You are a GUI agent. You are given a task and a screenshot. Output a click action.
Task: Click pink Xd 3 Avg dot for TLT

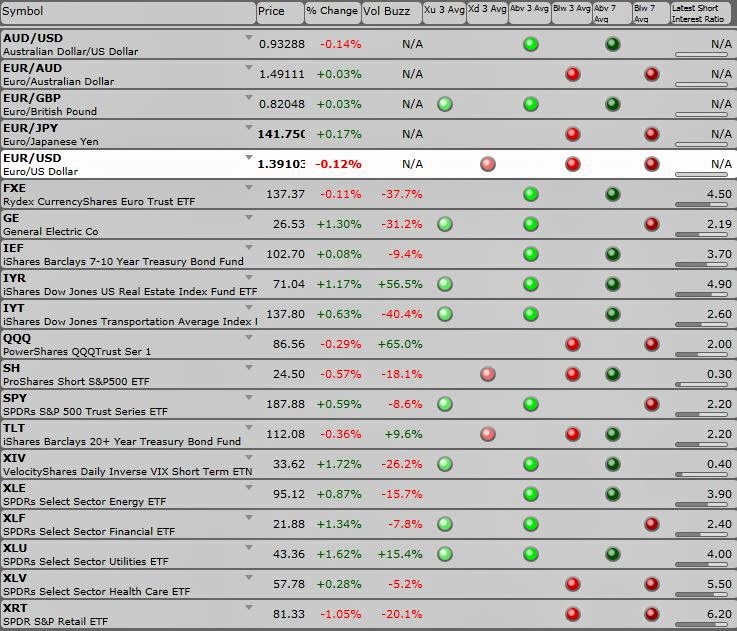coord(488,434)
